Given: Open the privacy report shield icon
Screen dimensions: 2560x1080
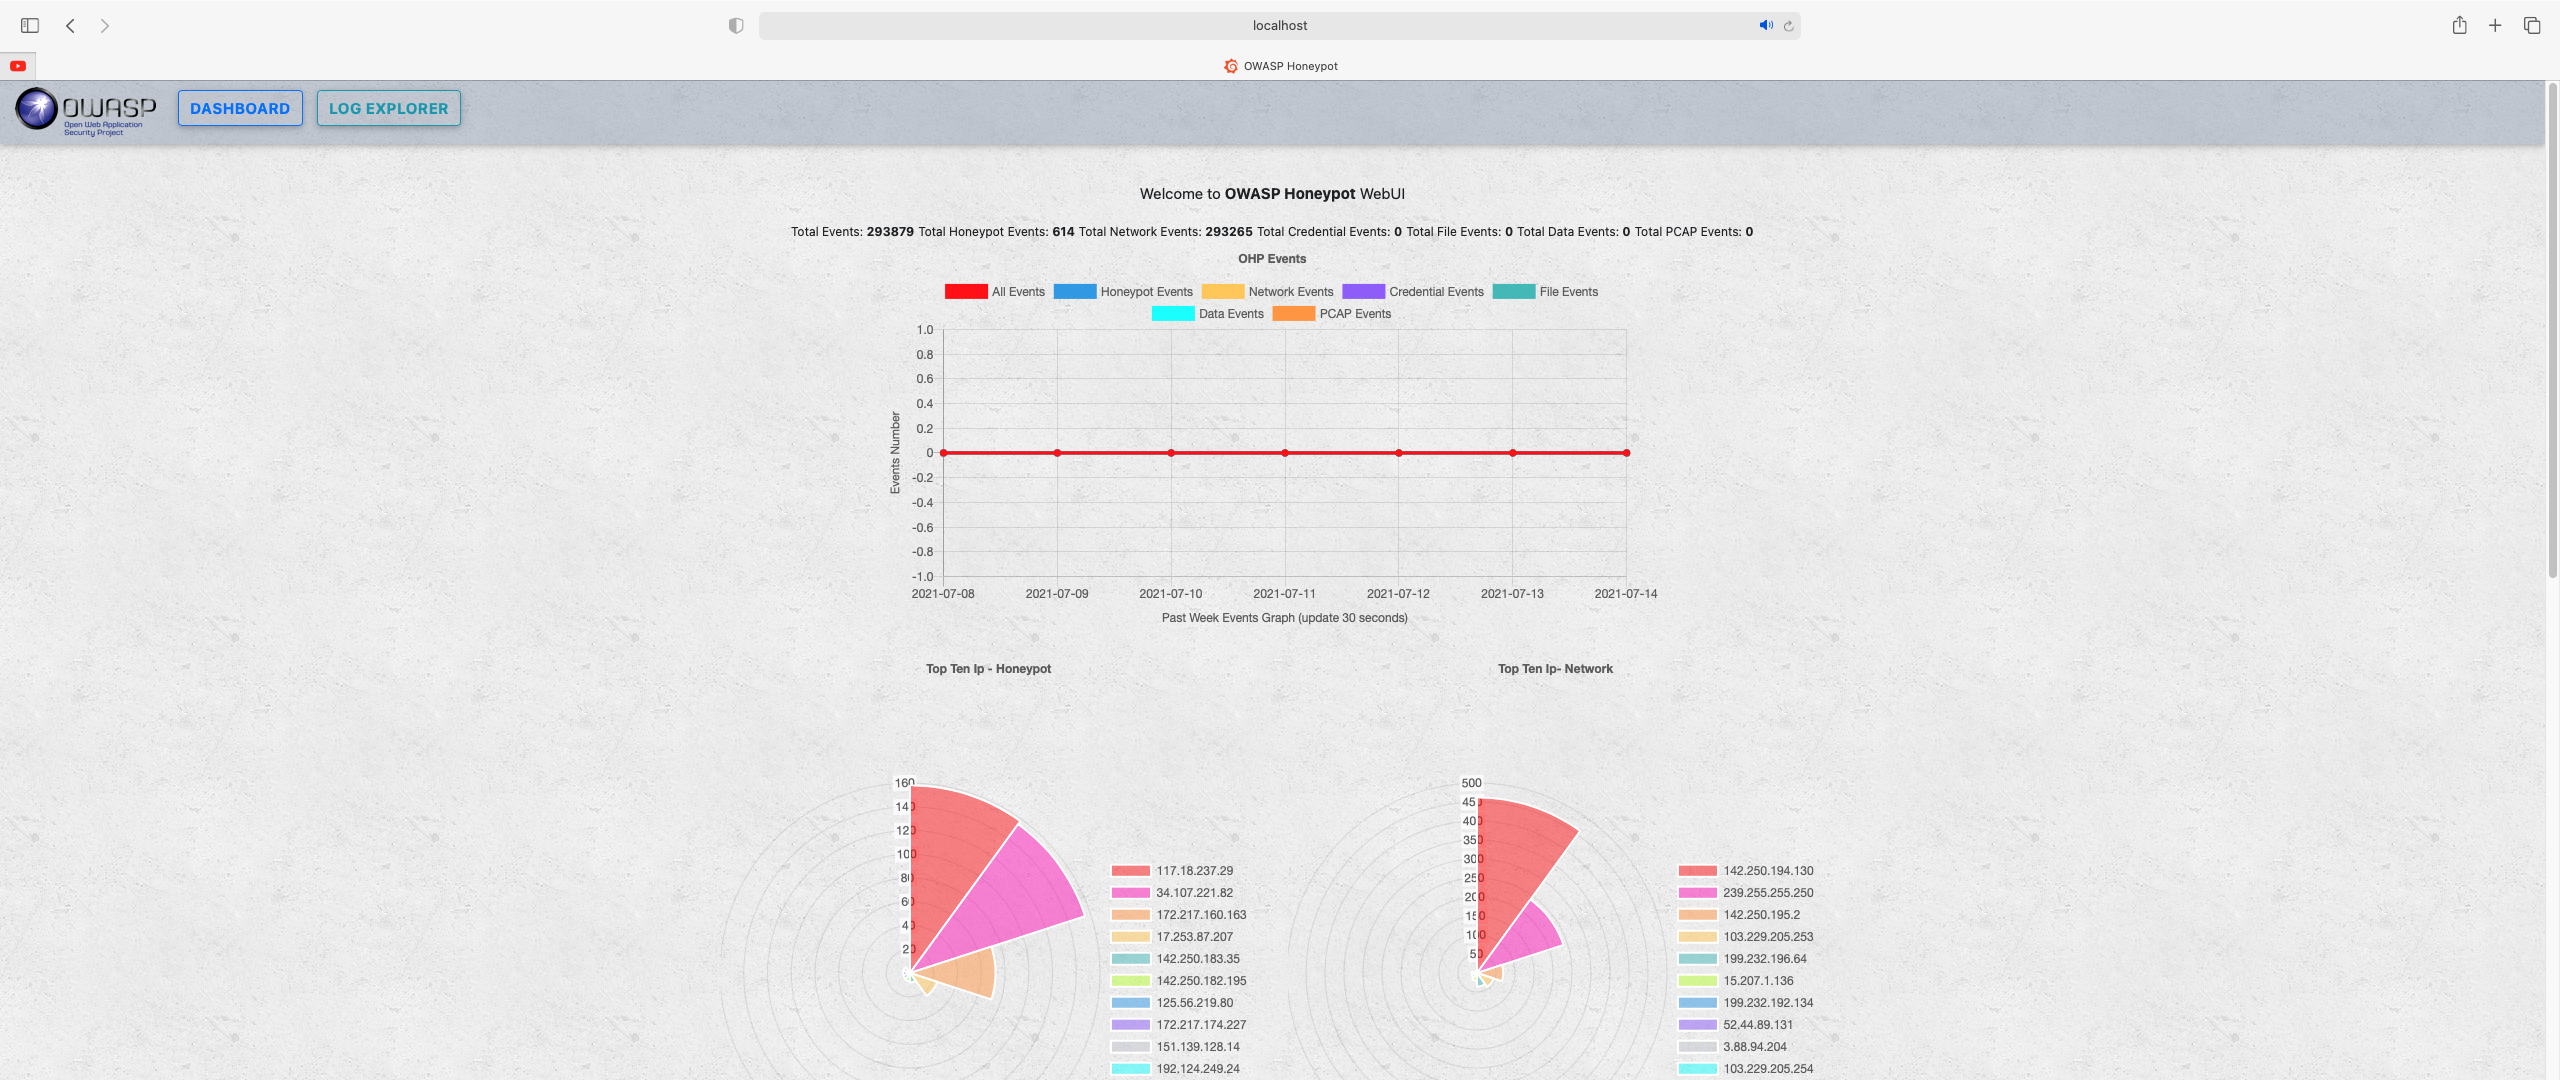Looking at the screenshot, I should tap(736, 26).
